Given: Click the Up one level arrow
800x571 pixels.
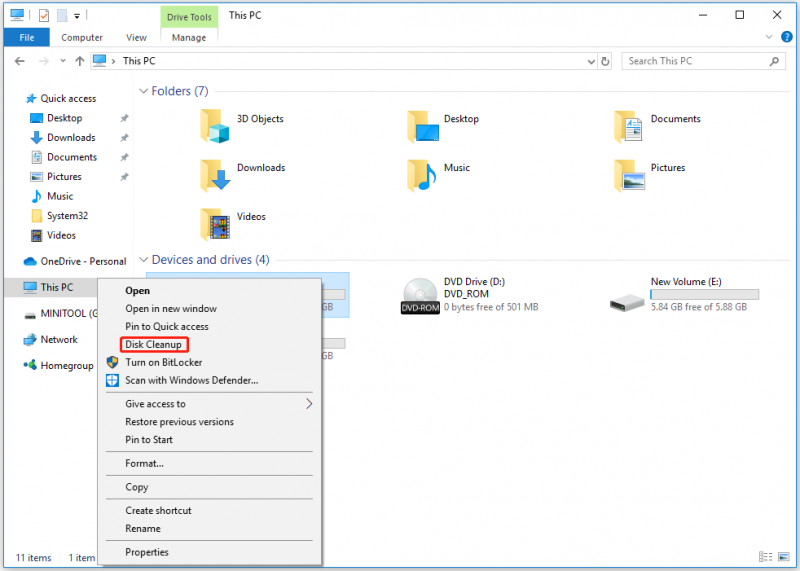Looking at the screenshot, I should click(x=80, y=61).
